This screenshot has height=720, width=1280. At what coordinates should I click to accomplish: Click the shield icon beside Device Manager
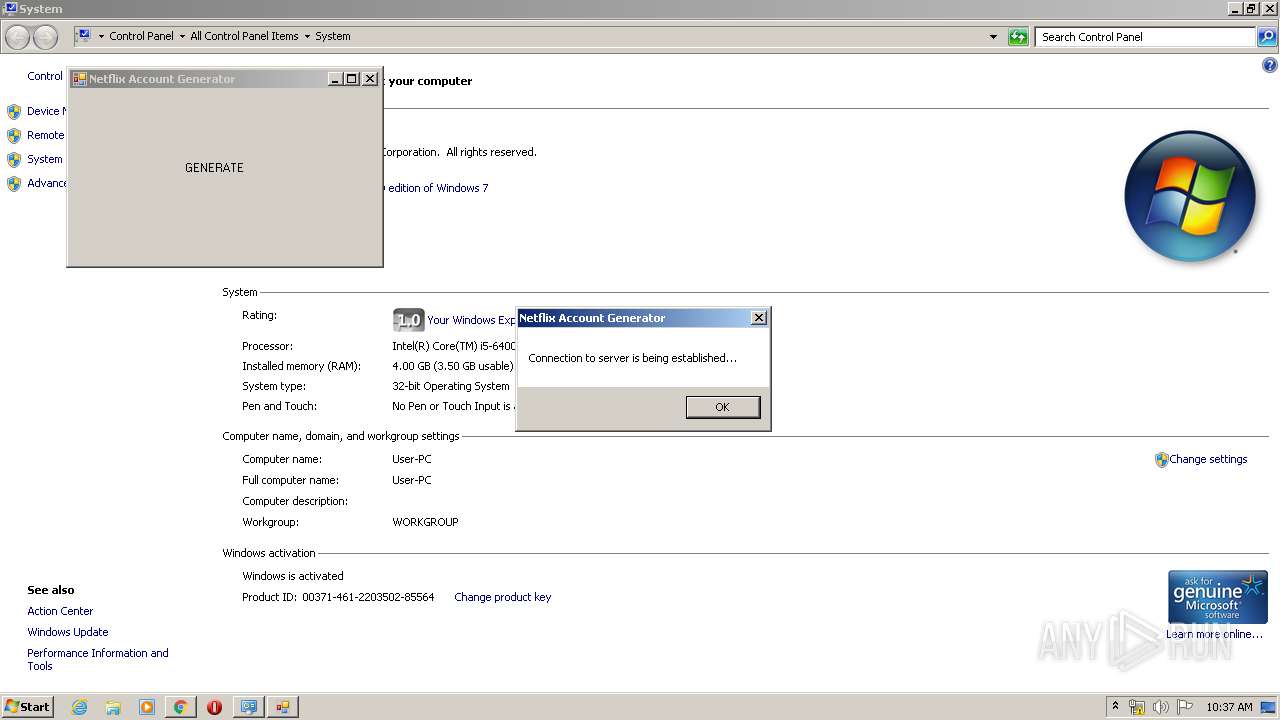(x=14, y=111)
